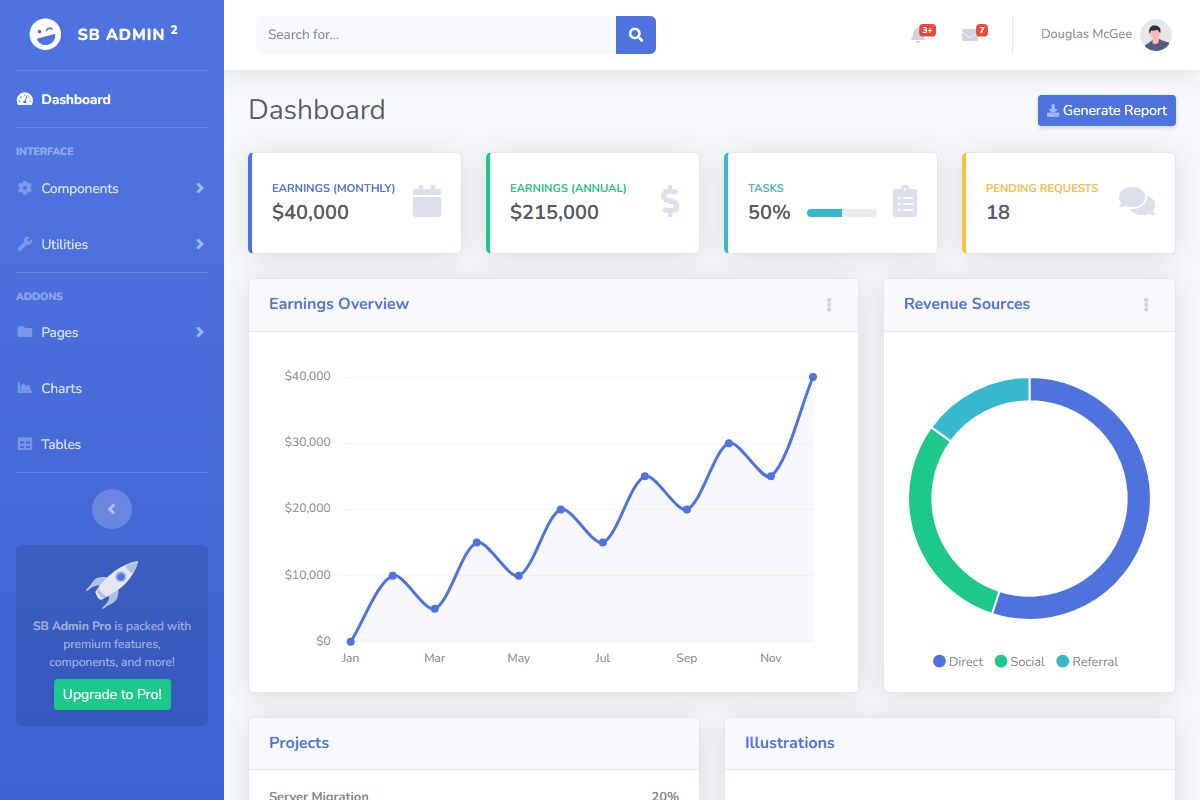Focus the Search for... input field
1200x800 pixels.
pyautogui.click(x=436, y=35)
